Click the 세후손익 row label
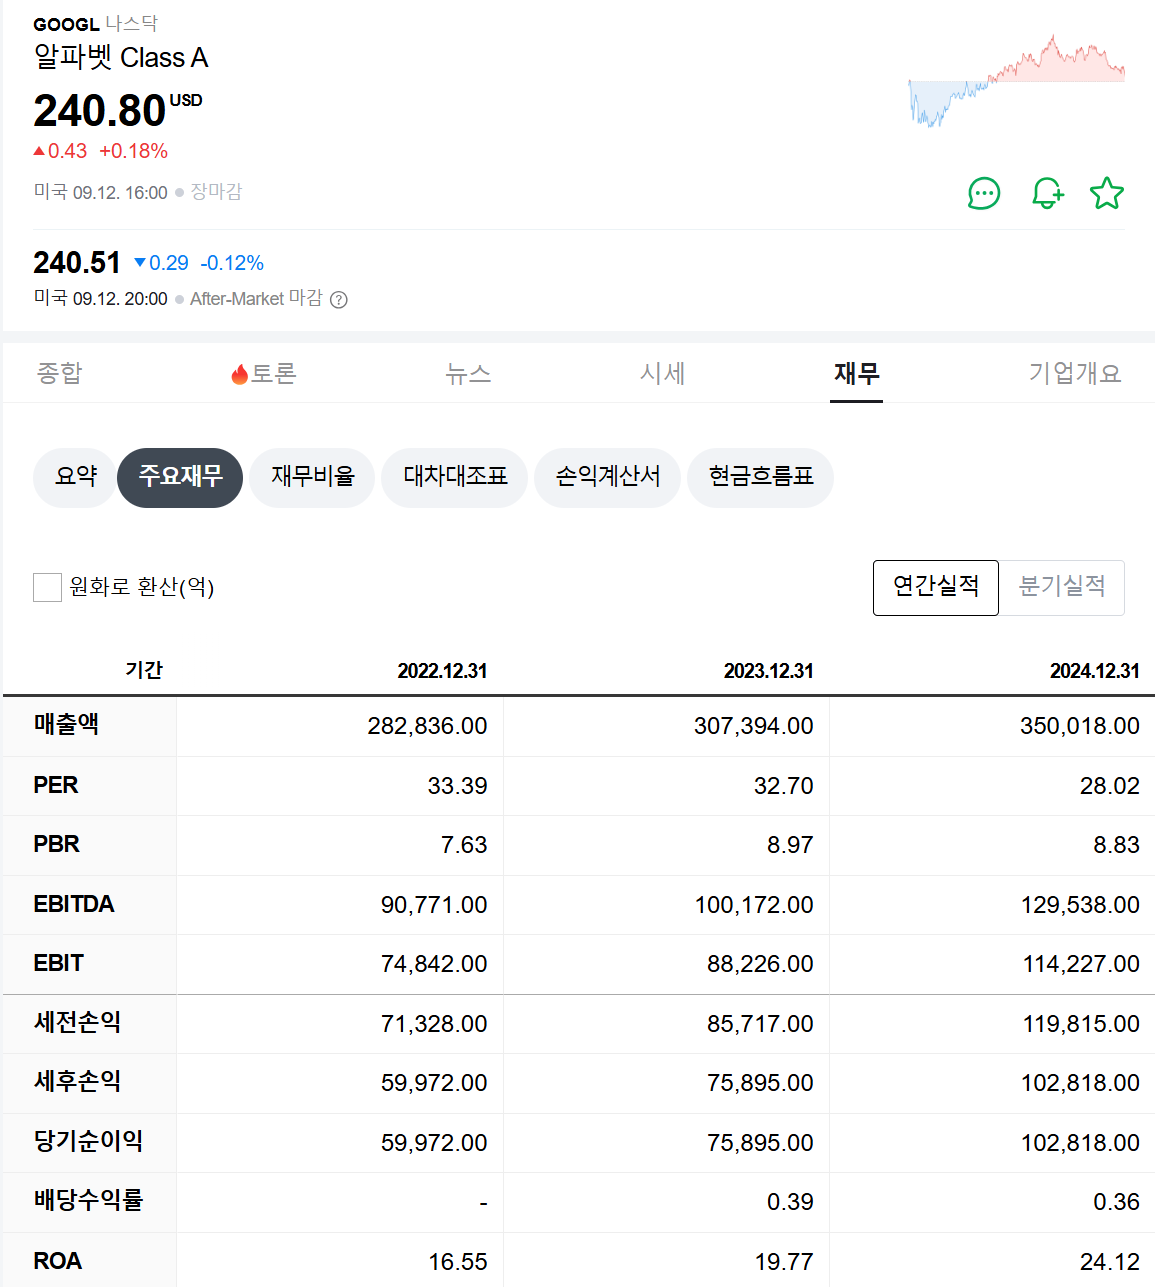Viewport: 1155px width, 1287px height. pyautogui.click(x=77, y=1082)
